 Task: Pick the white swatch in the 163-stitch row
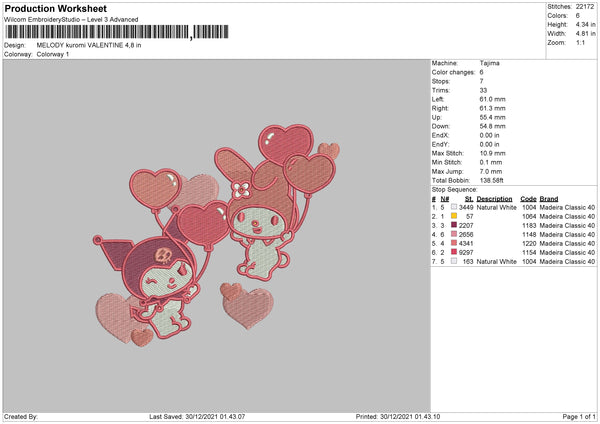pos(454,261)
